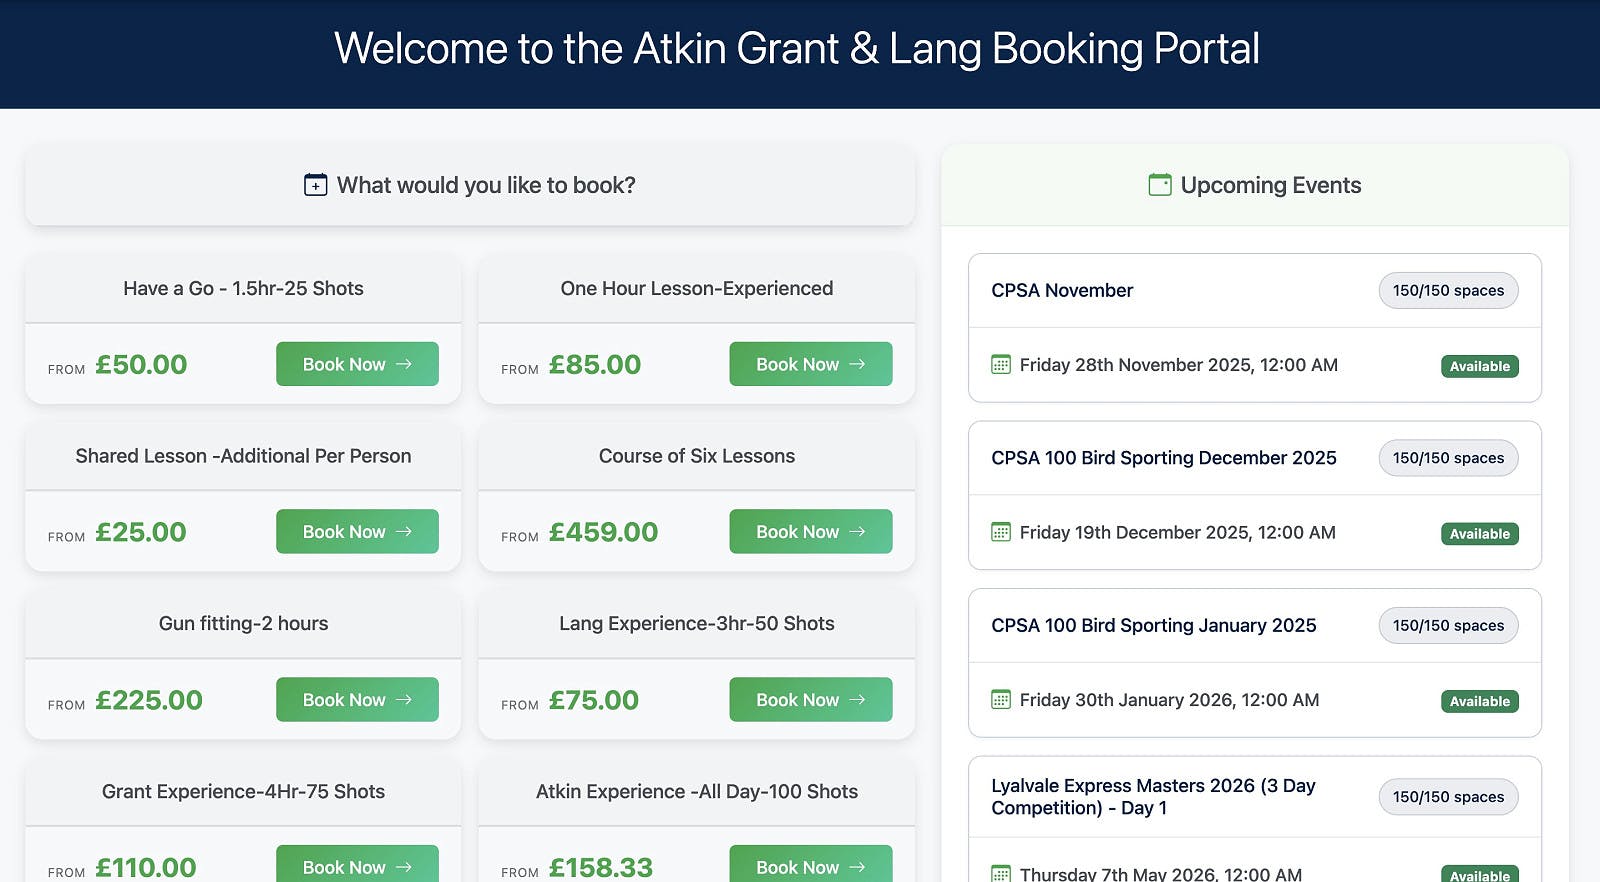This screenshot has height=882, width=1600.
Task: Click the £225.00 price
Action: pyautogui.click(x=149, y=700)
